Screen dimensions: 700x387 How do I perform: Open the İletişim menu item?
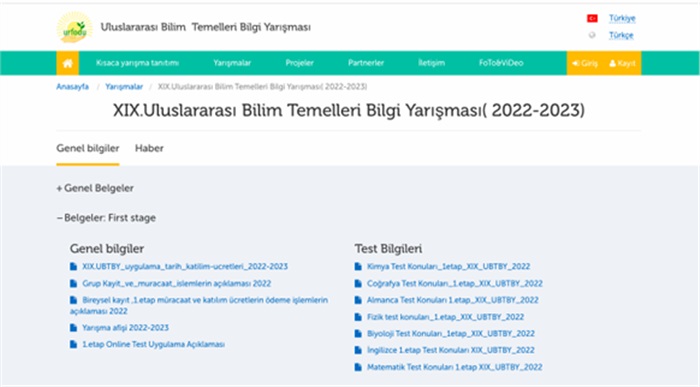(431, 63)
